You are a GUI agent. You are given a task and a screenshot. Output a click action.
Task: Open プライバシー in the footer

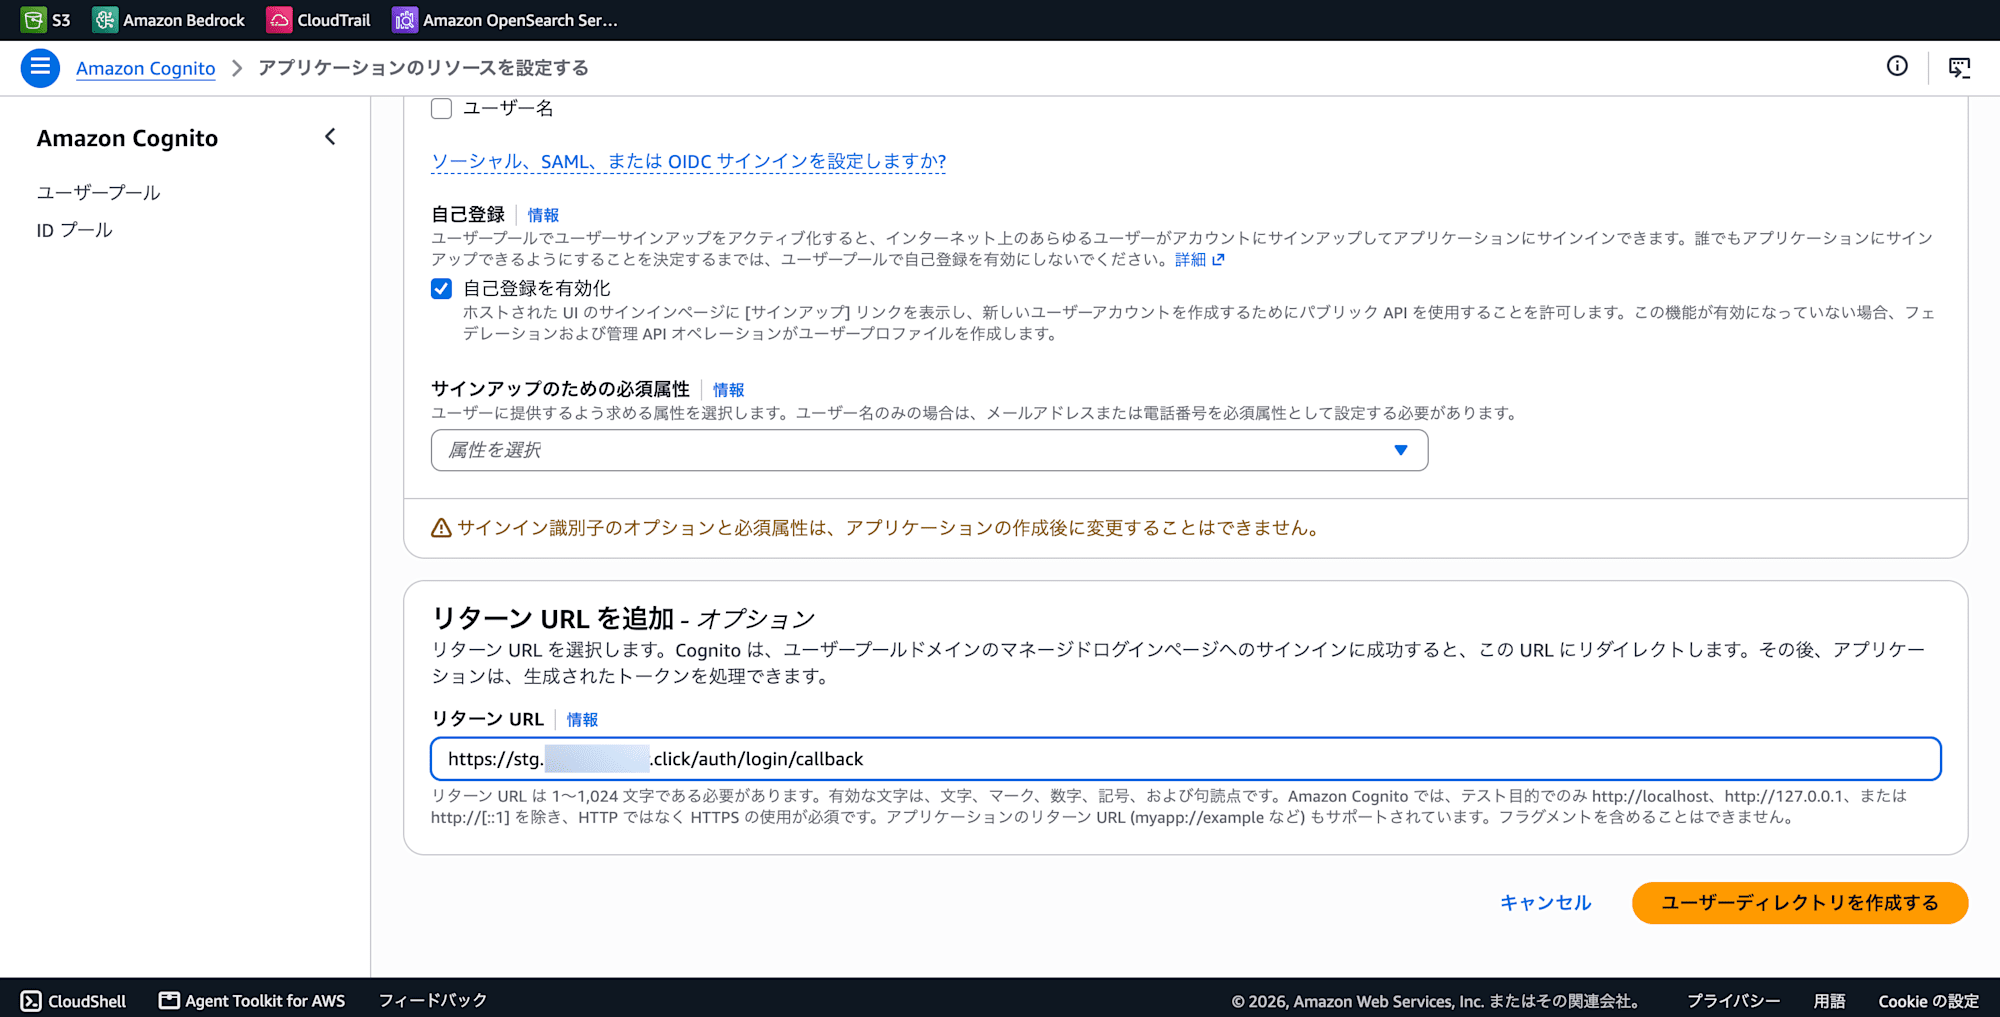coord(1734,1001)
